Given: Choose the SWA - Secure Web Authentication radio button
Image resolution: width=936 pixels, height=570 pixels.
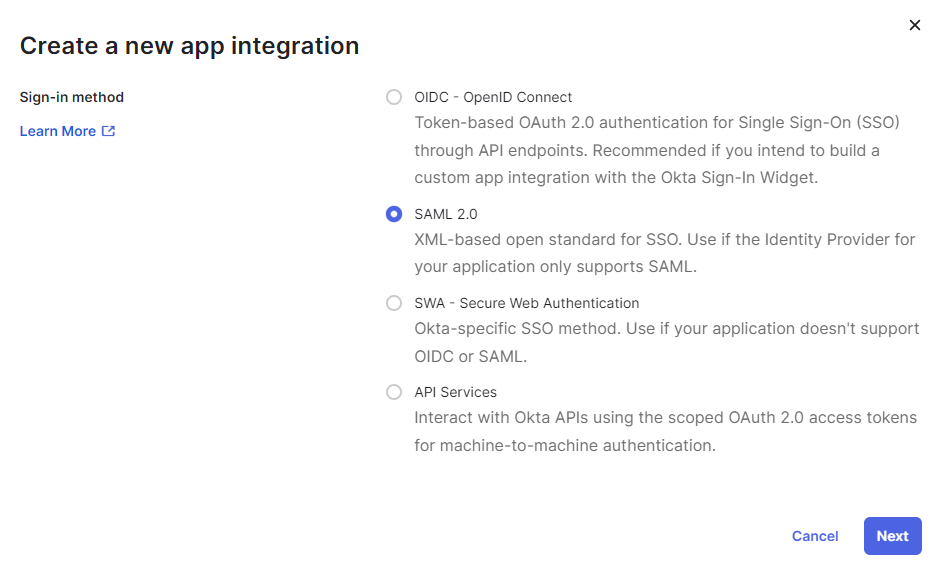Looking at the screenshot, I should click(x=394, y=303).
